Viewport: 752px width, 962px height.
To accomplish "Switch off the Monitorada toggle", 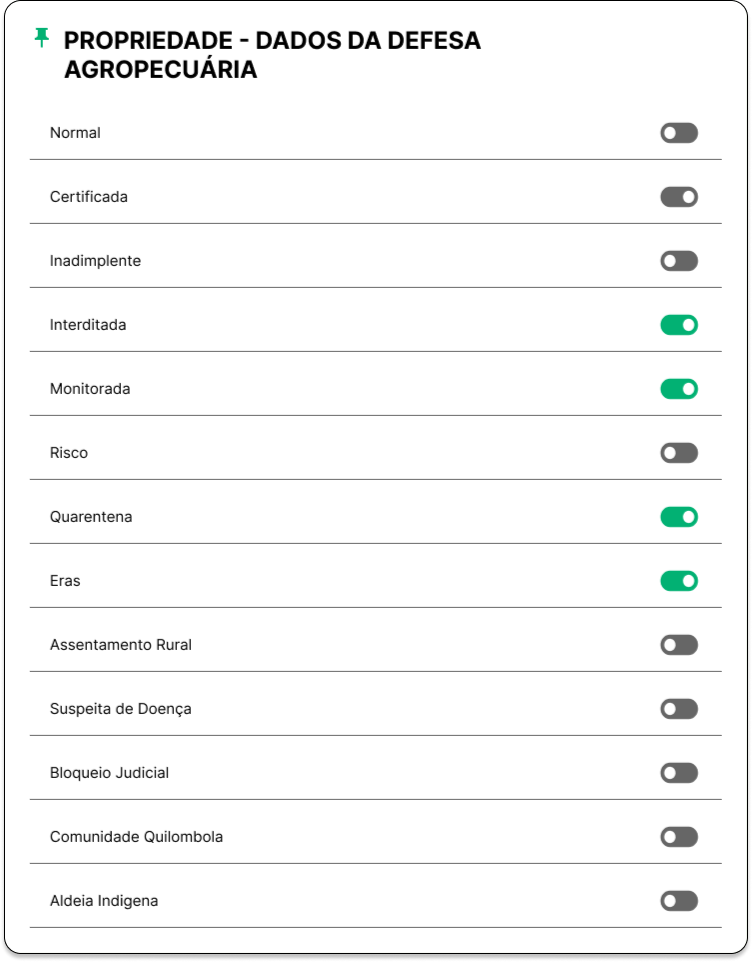I will [x=679, y=389].
